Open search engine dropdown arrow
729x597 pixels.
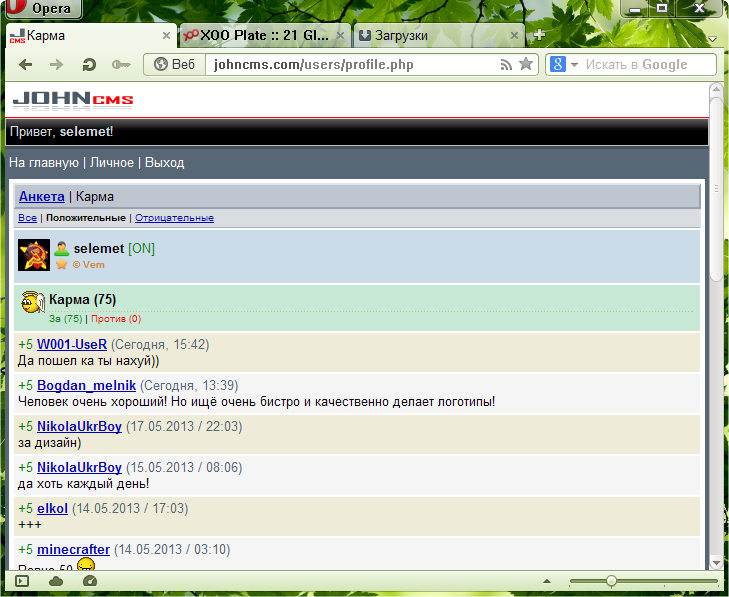pos(574,65)
